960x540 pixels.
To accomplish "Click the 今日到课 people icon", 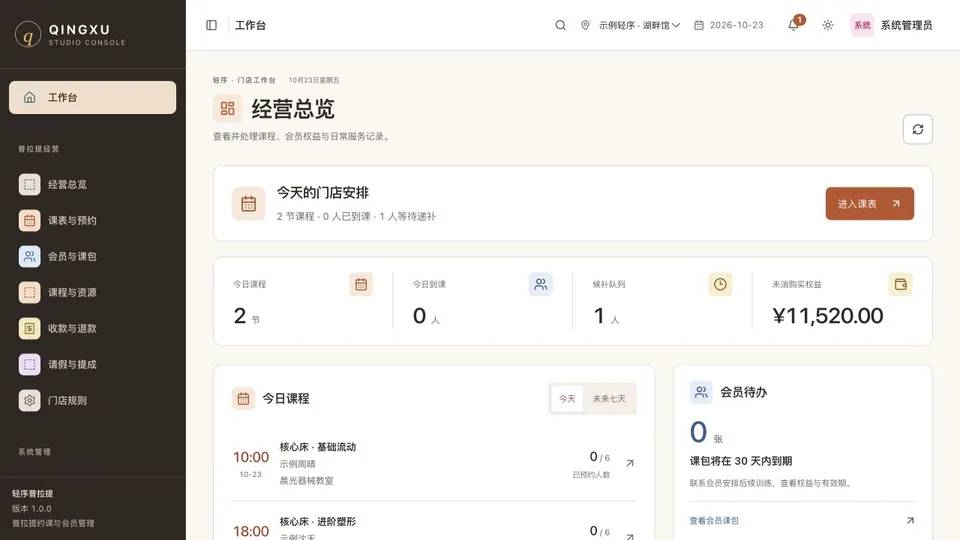I will tap(540, 284).
